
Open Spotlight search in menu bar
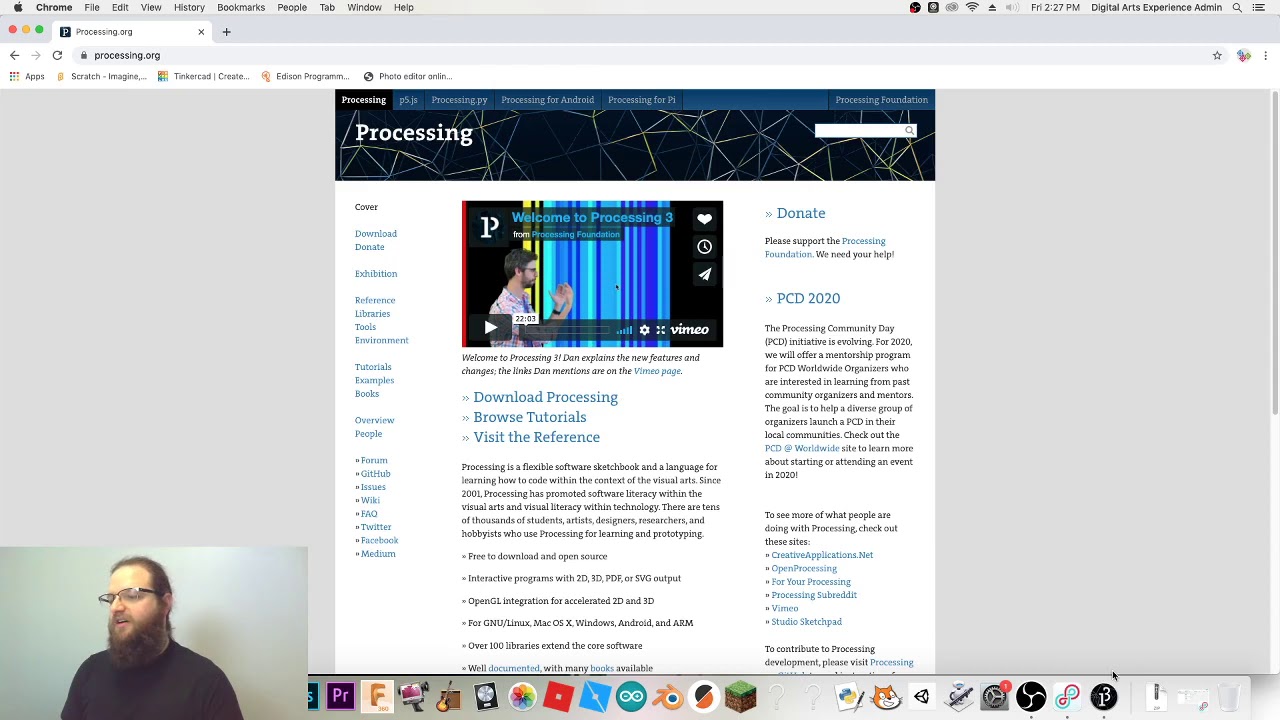click(x=1237, y=7)
